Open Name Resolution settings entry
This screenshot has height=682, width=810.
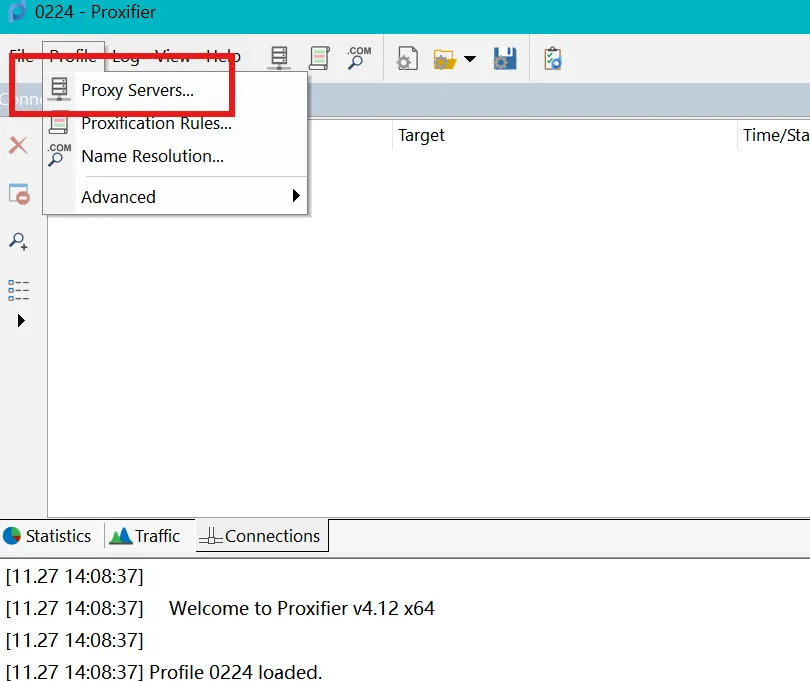pos(176,156)
